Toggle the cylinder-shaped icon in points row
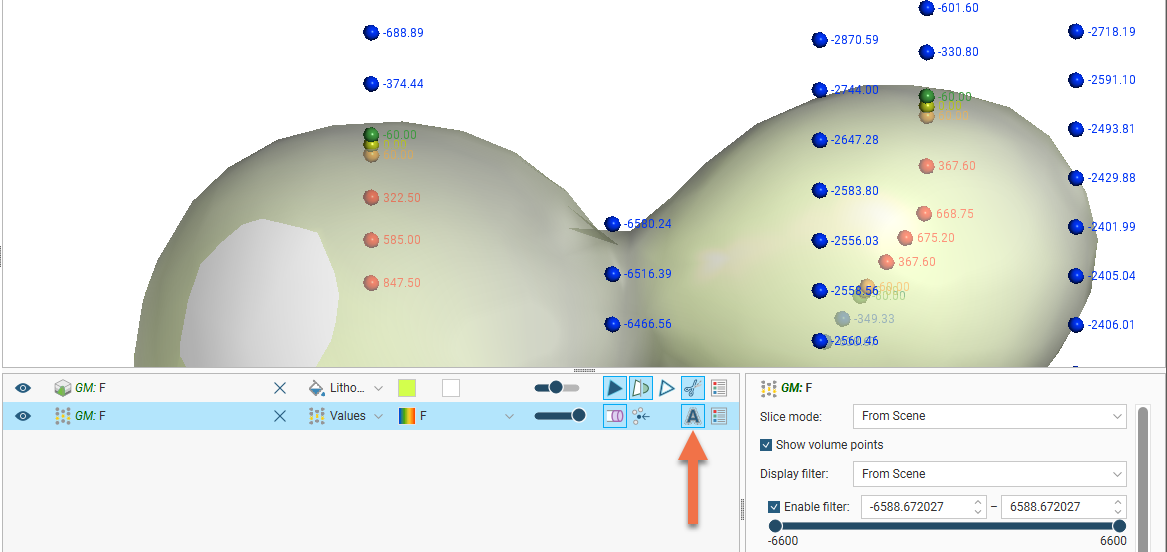 coord(615,416)
